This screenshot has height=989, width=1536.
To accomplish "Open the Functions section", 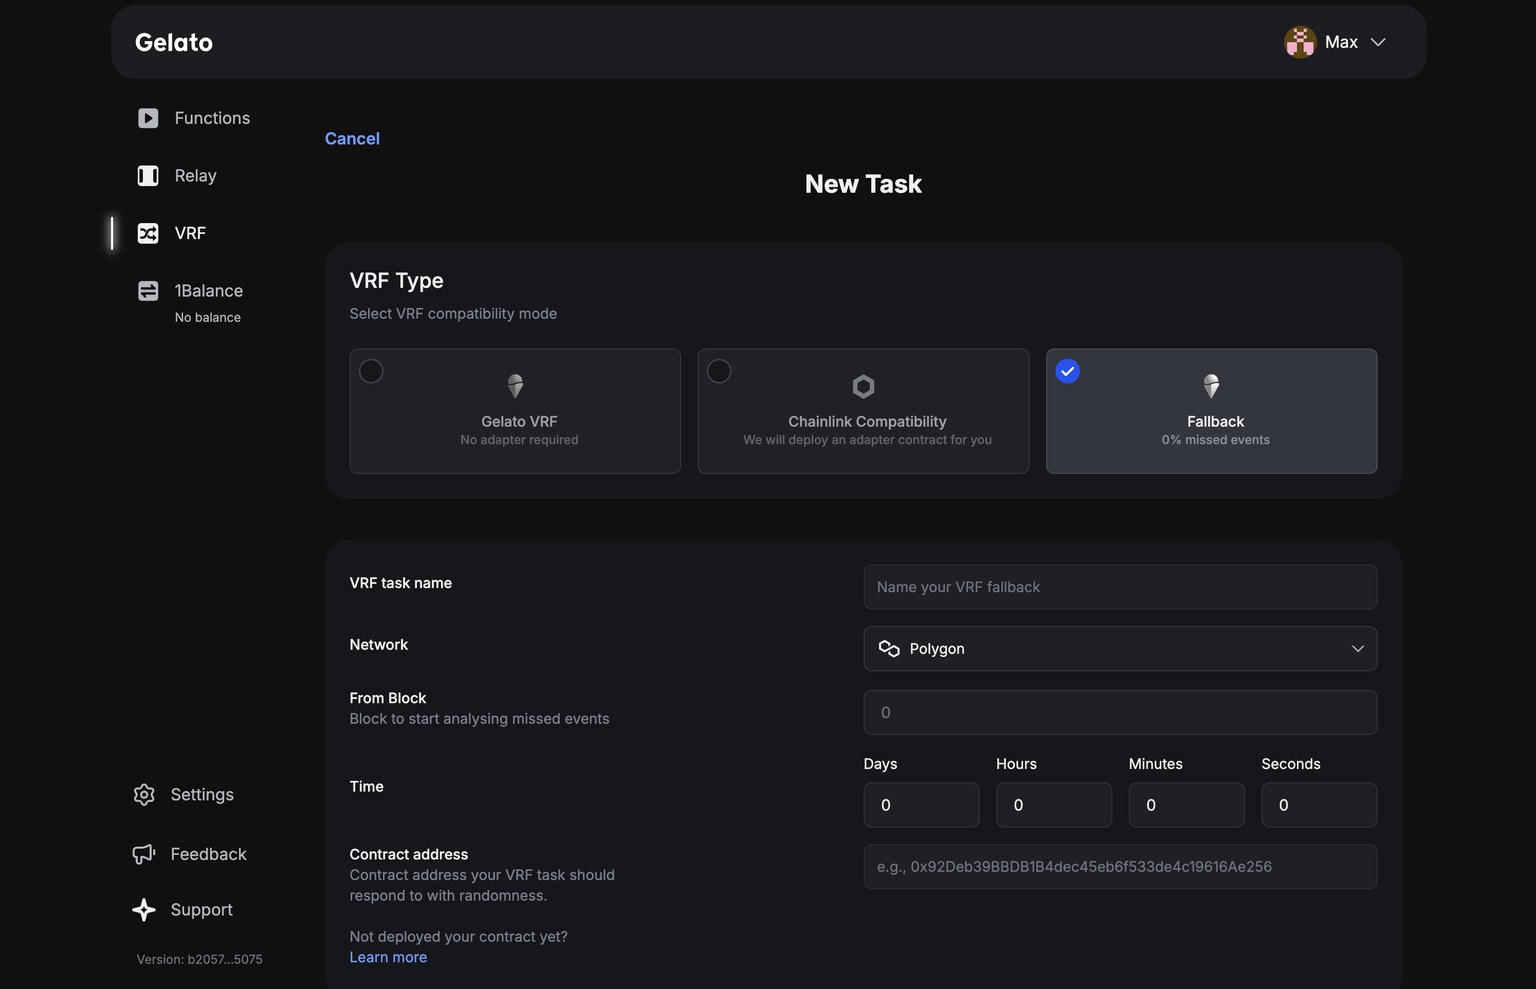I will click(x=212, y=118).
